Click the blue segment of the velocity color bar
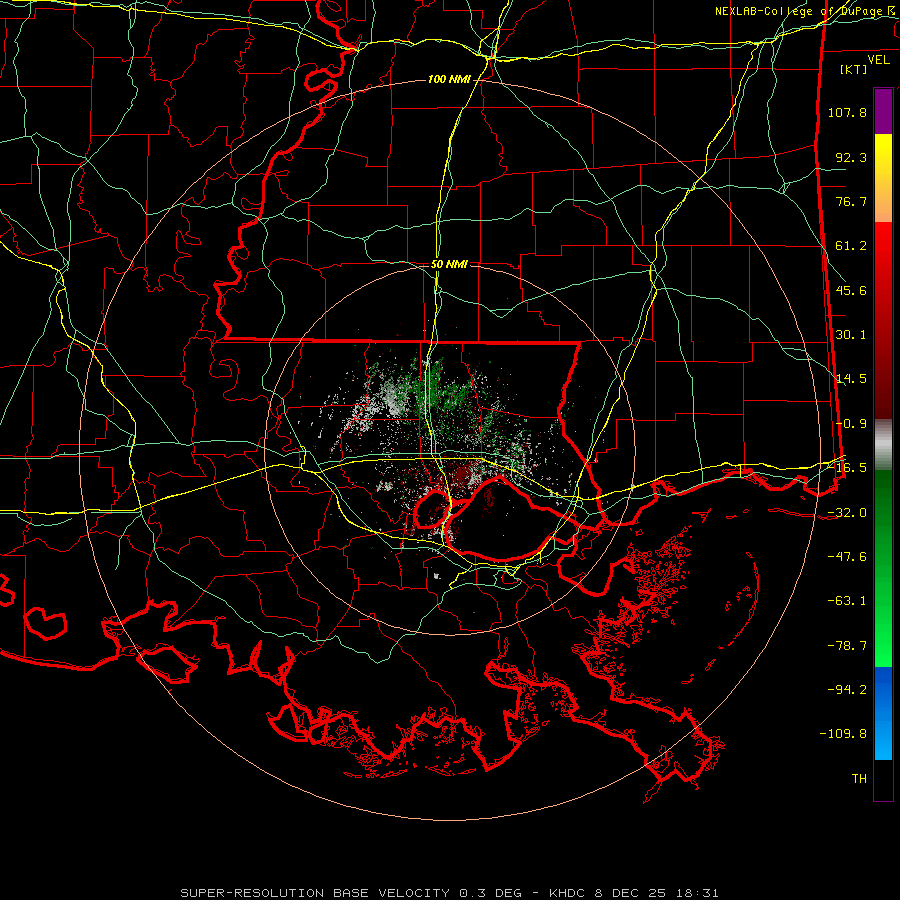 coord(883,713)
